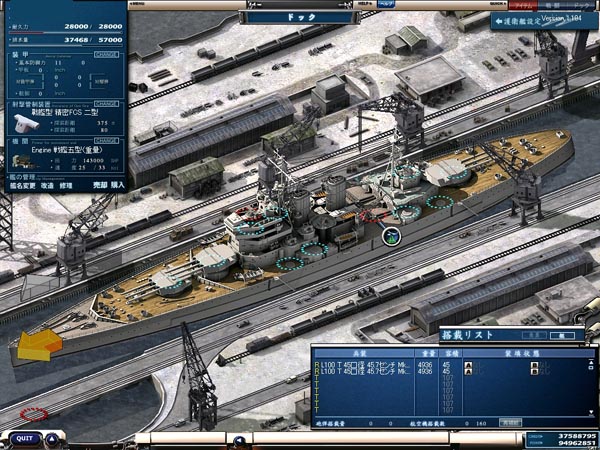600x450 pixels.
Task: Click the B ammo icon in second row
Action: tap(535, 372)
